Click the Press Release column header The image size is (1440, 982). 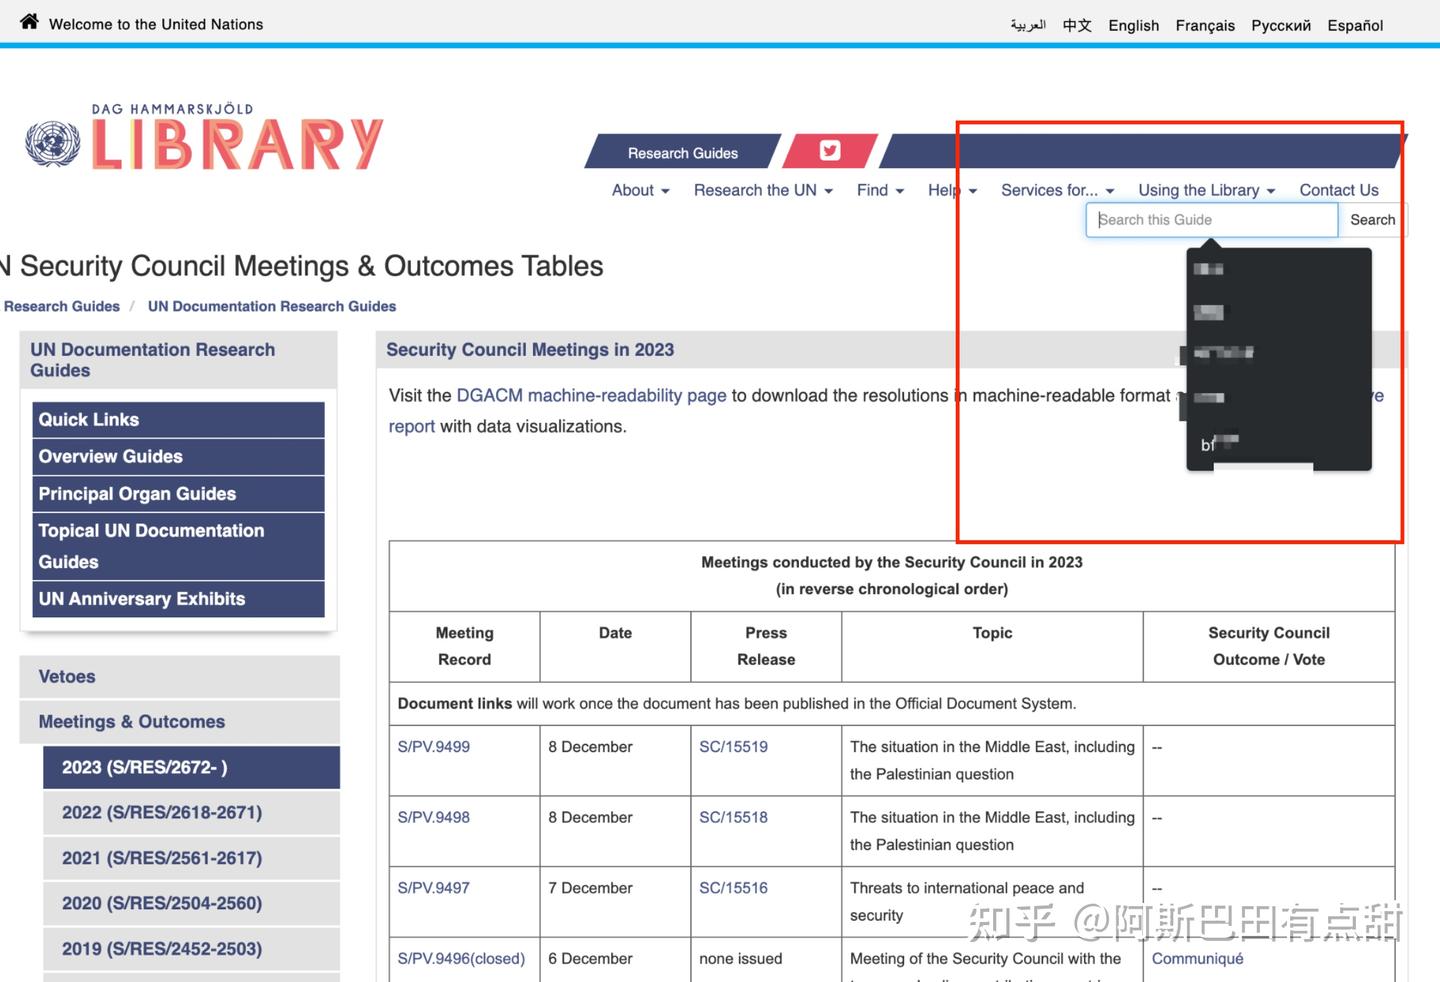point(766,646)
